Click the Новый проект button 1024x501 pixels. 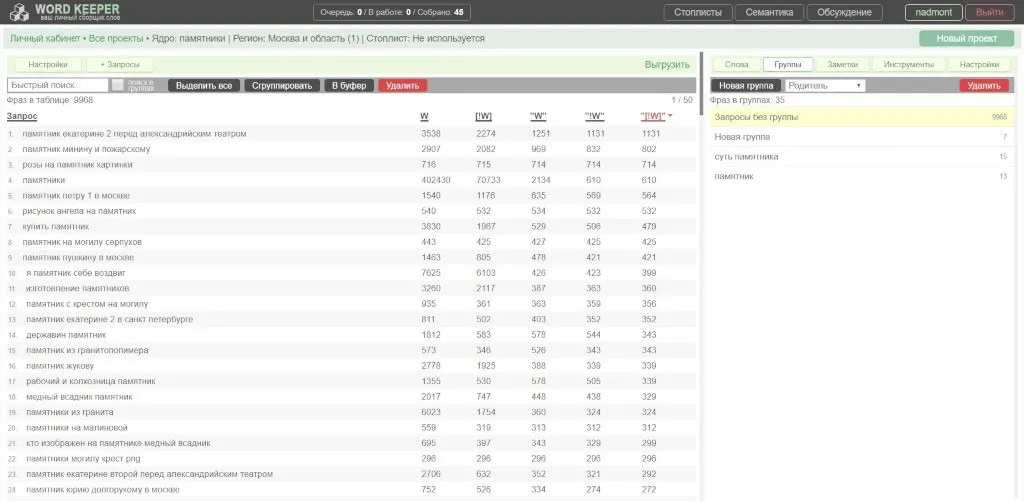coord(967,39)
